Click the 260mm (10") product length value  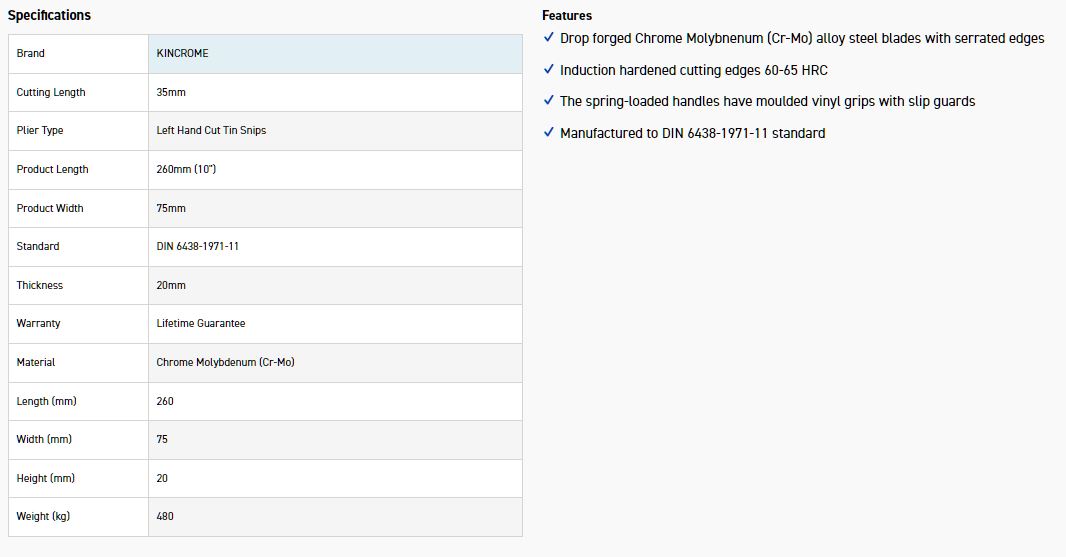click(186, 170)
